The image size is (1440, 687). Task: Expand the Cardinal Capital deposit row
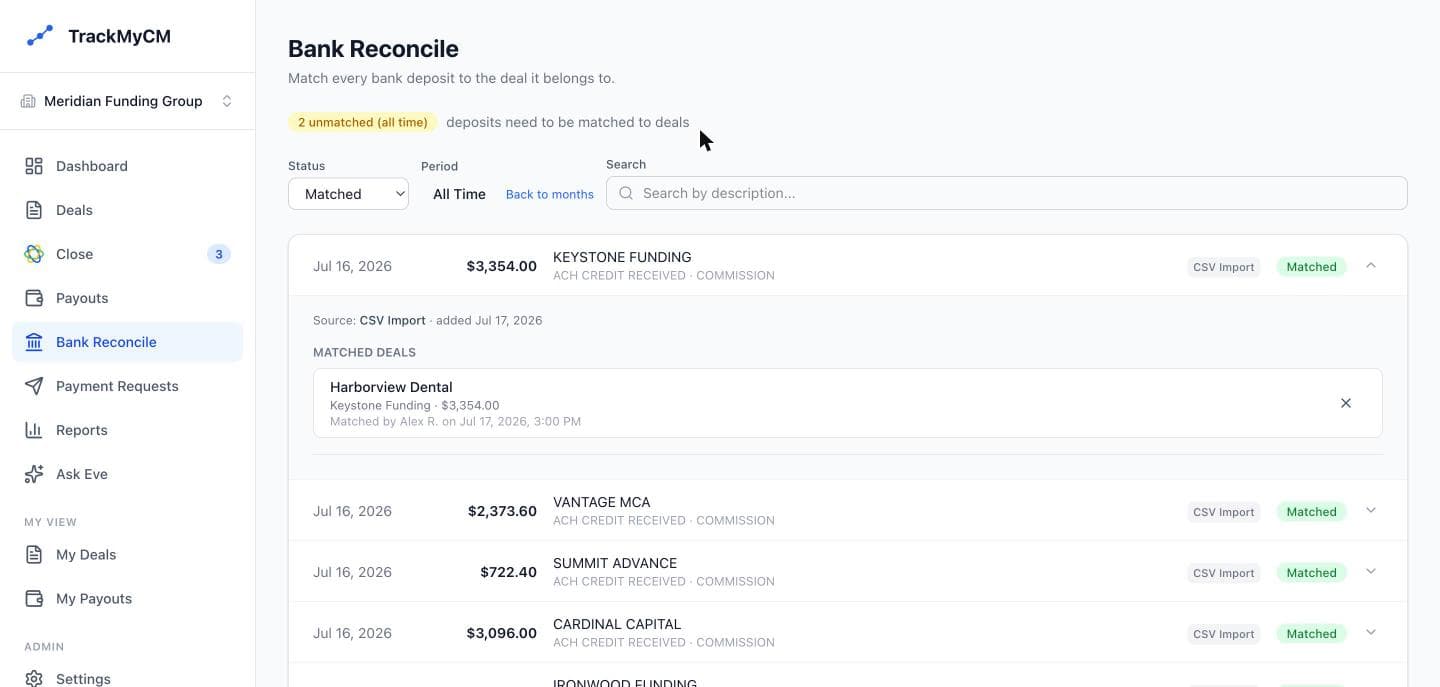(1371, 633)
